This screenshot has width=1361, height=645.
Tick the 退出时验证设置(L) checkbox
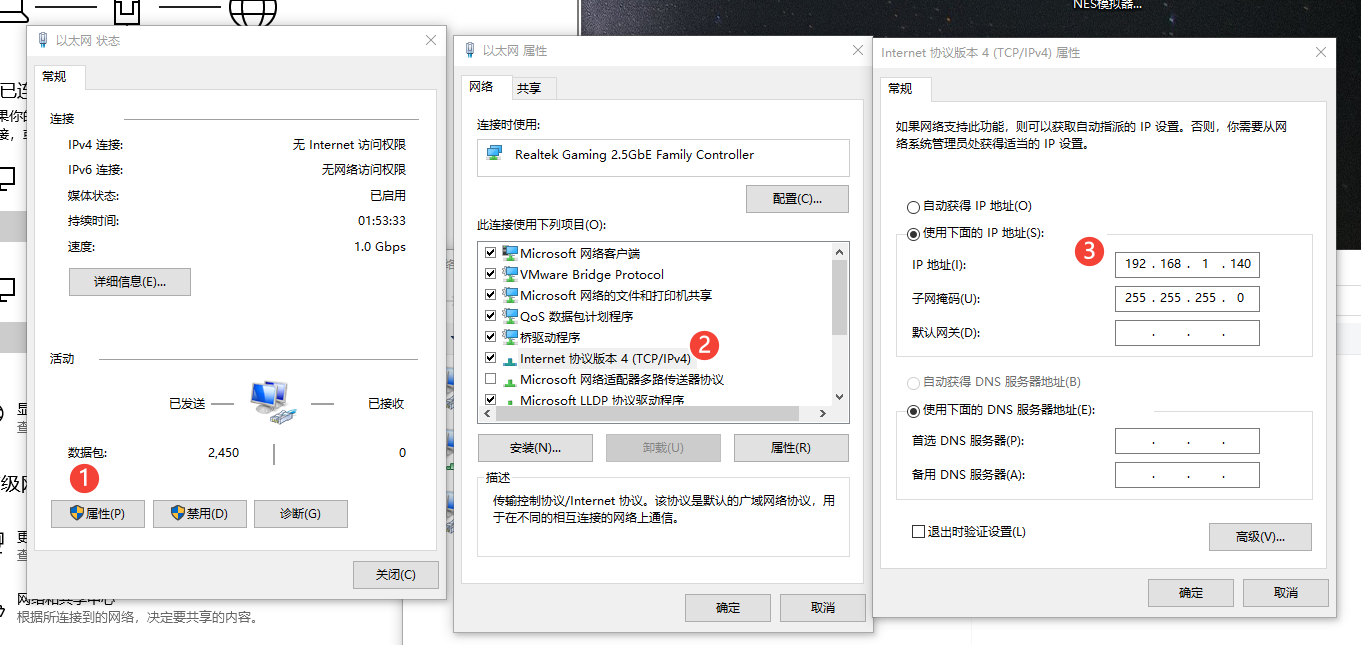(918, 532)
